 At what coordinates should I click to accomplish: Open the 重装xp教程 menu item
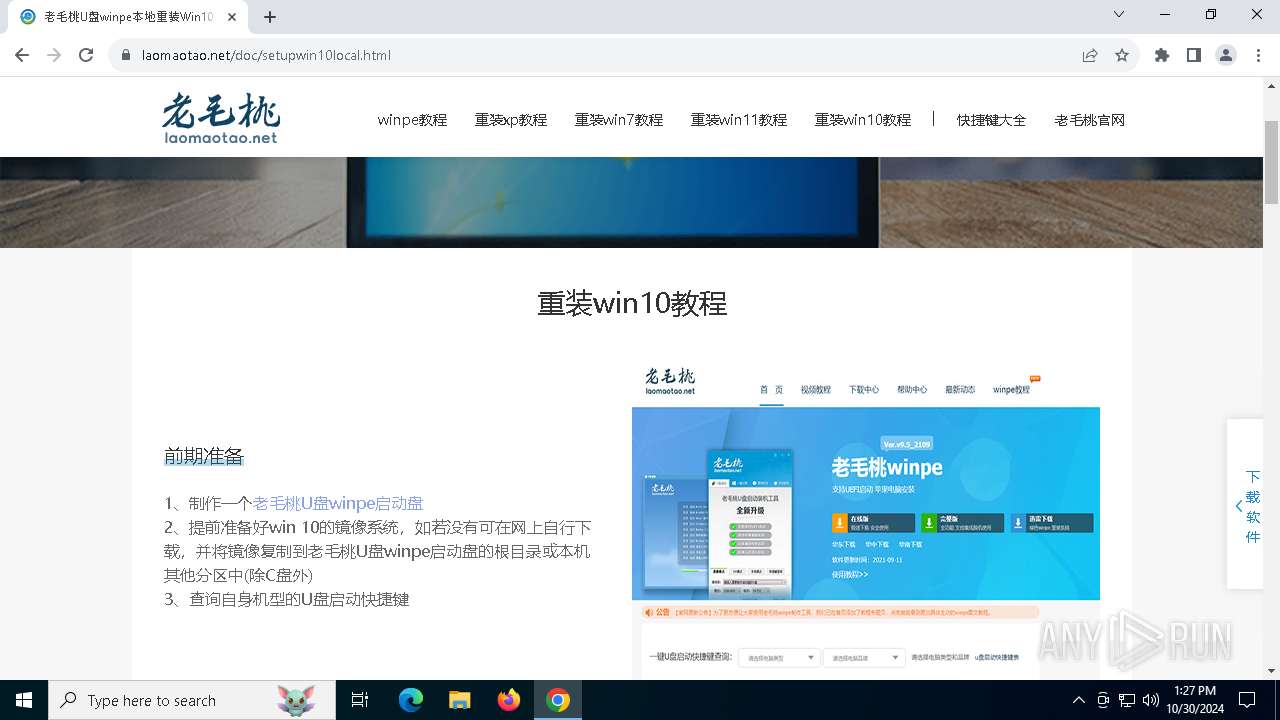click(x=511, y=120)
